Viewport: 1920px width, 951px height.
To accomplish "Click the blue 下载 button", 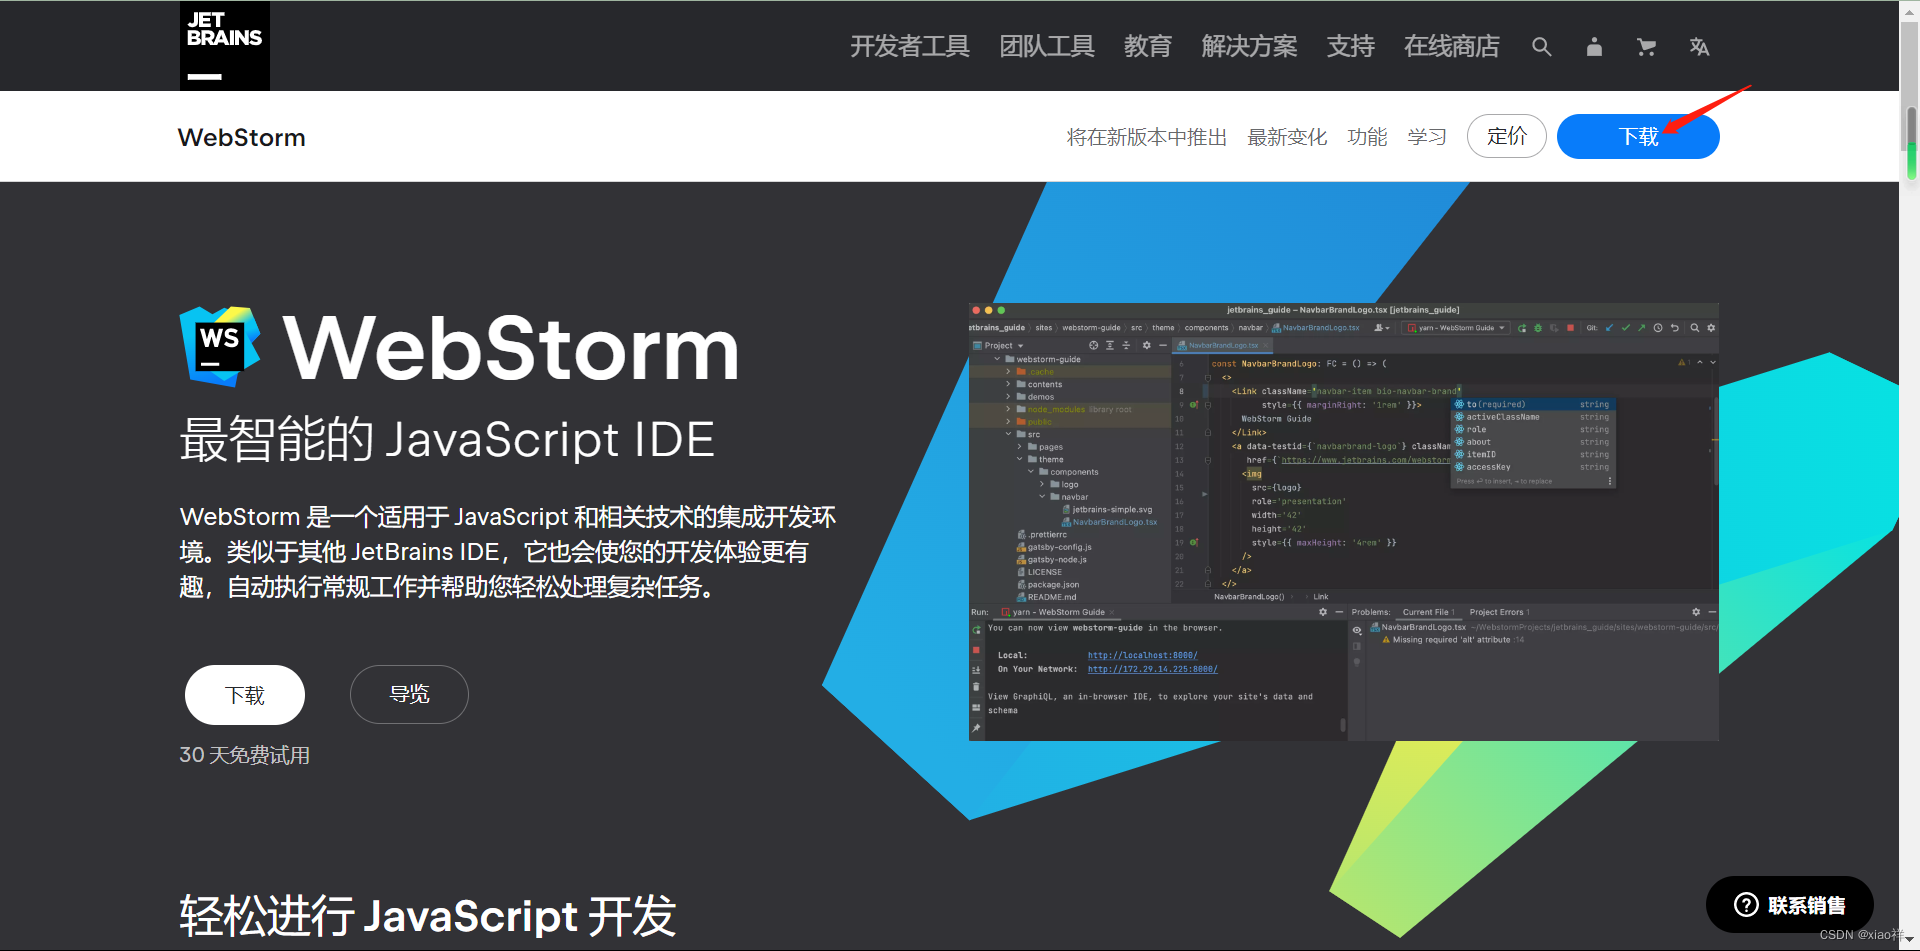I will [1638, 136].
